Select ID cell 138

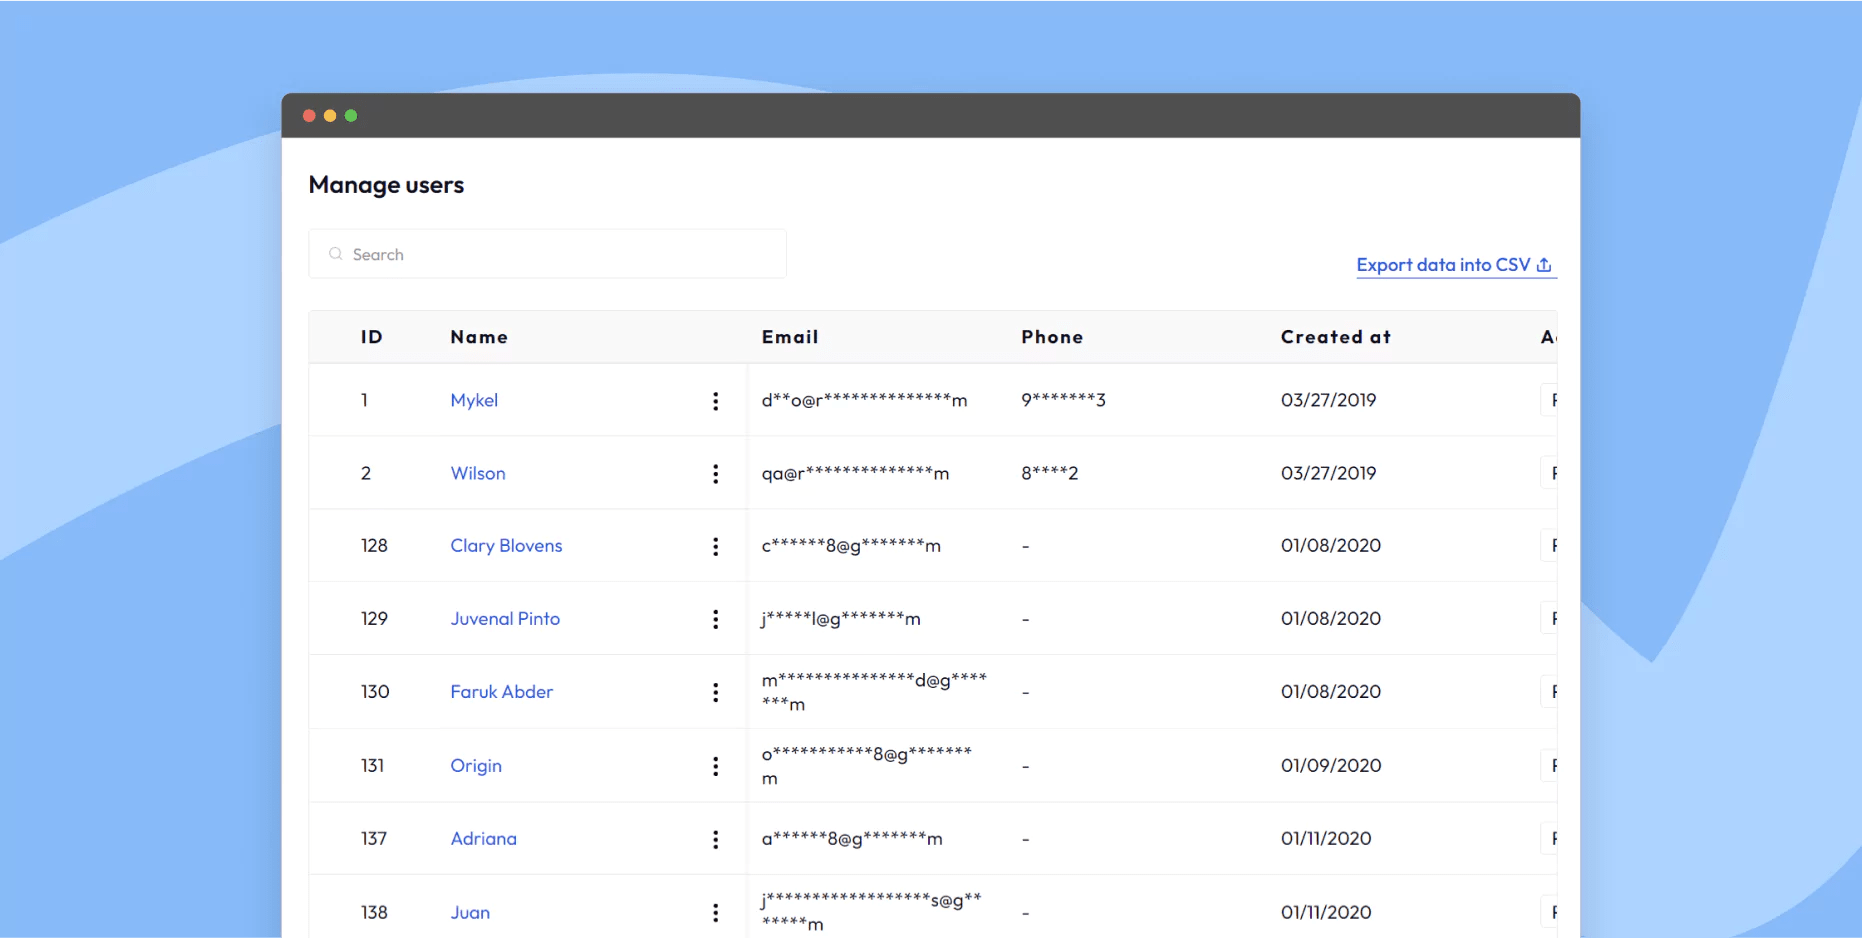tap(374, 912)
